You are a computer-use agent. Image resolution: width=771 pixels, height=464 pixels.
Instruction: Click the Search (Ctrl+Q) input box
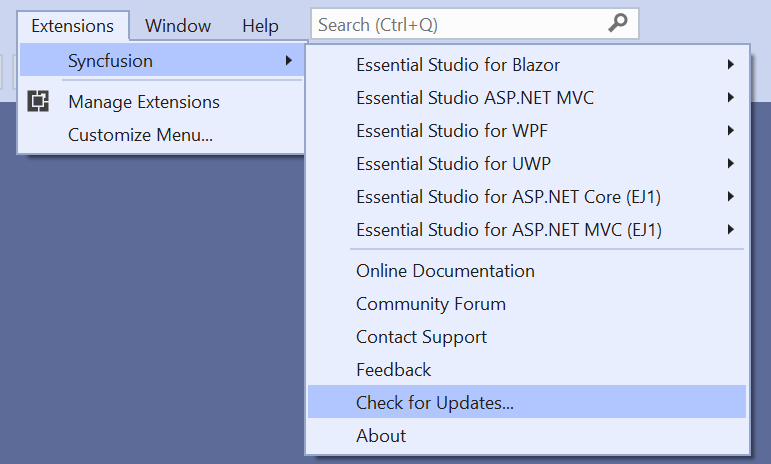(460, 24)
